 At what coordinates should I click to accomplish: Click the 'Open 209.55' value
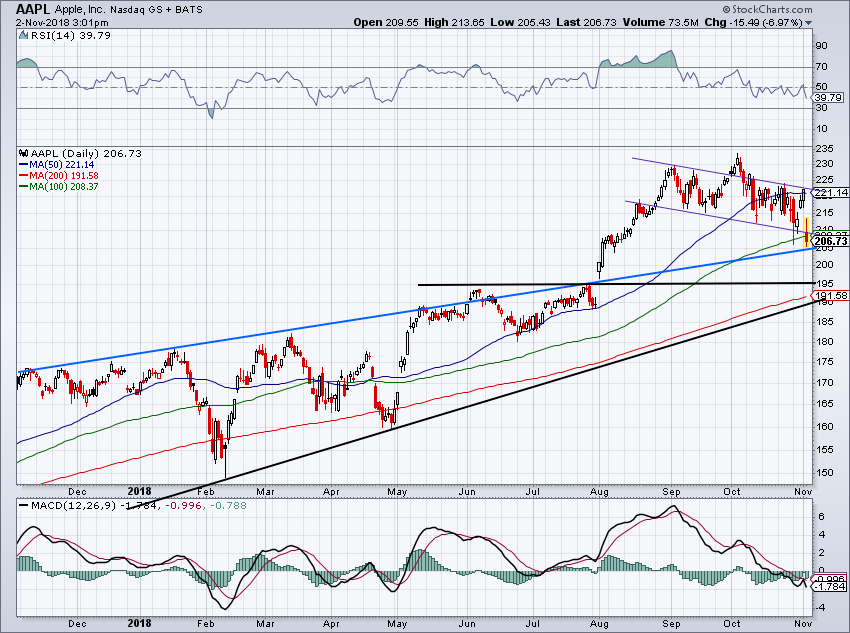[x=385, y=23]
